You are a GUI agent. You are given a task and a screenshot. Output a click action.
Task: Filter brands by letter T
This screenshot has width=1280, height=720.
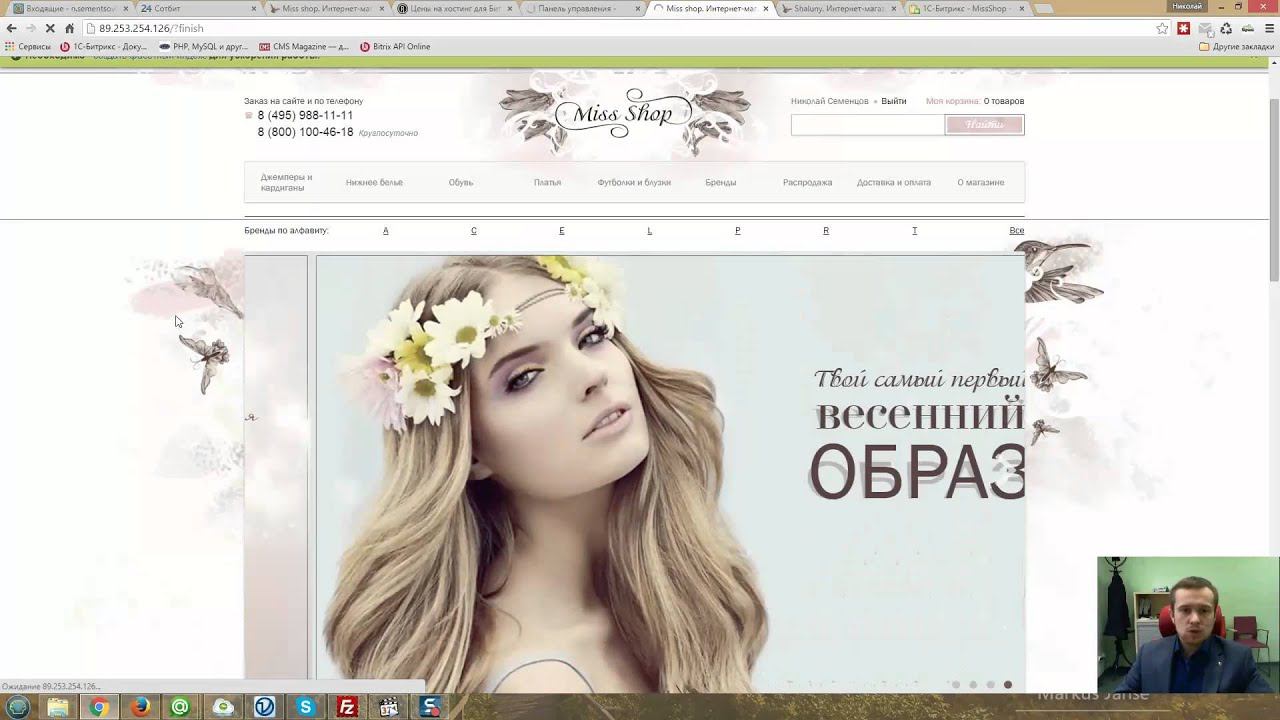(914, 231)
